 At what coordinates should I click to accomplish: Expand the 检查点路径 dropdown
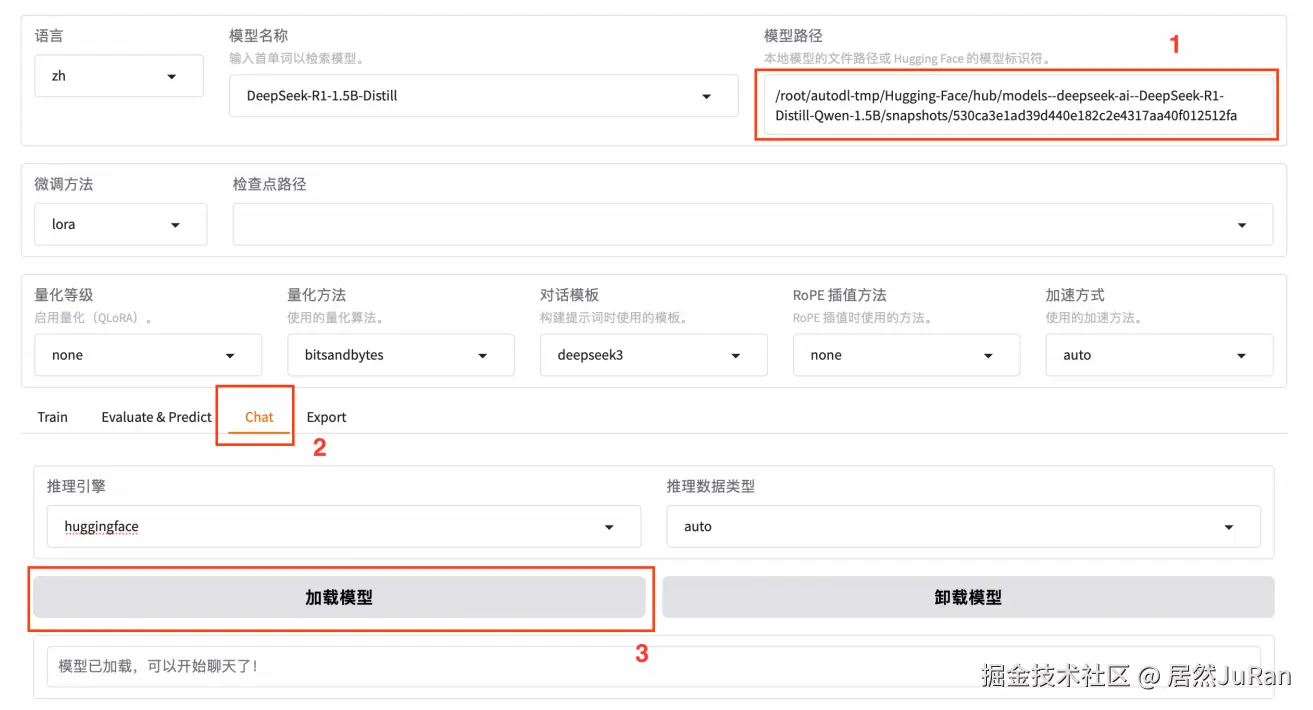753,225
